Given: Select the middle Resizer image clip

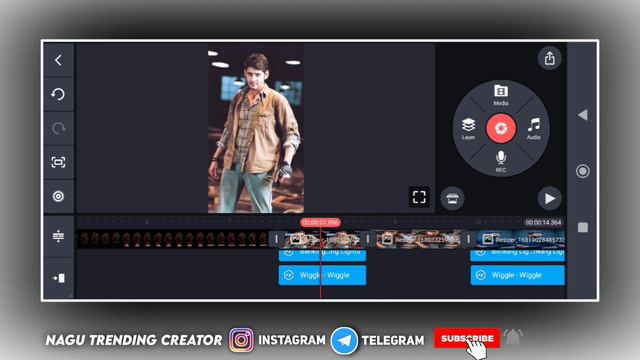Looking at the screenshot, I should tap(418, 239).
